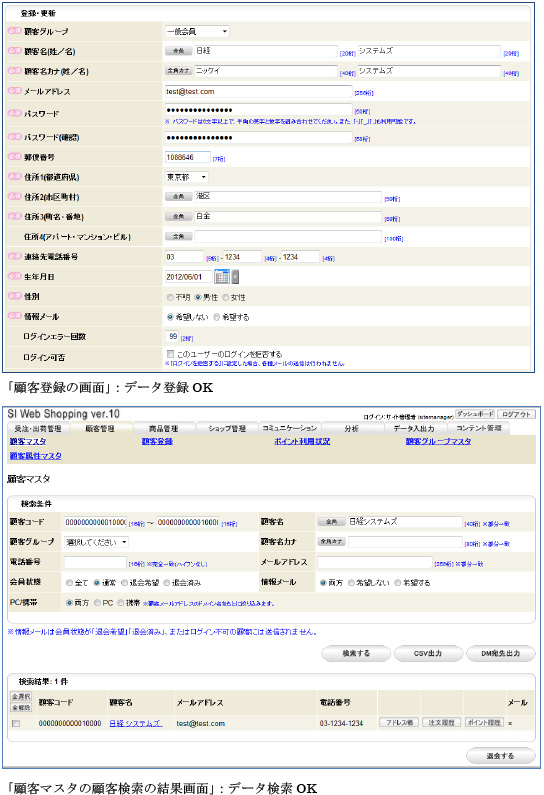
Task: Click the ポイント履歴 button in result row
Action: [x=484, y=722]
